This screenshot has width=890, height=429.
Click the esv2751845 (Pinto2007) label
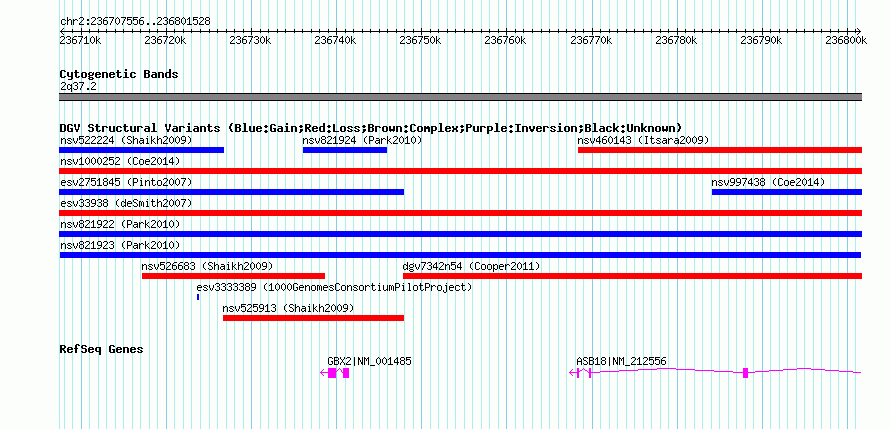tap(126, 182)
